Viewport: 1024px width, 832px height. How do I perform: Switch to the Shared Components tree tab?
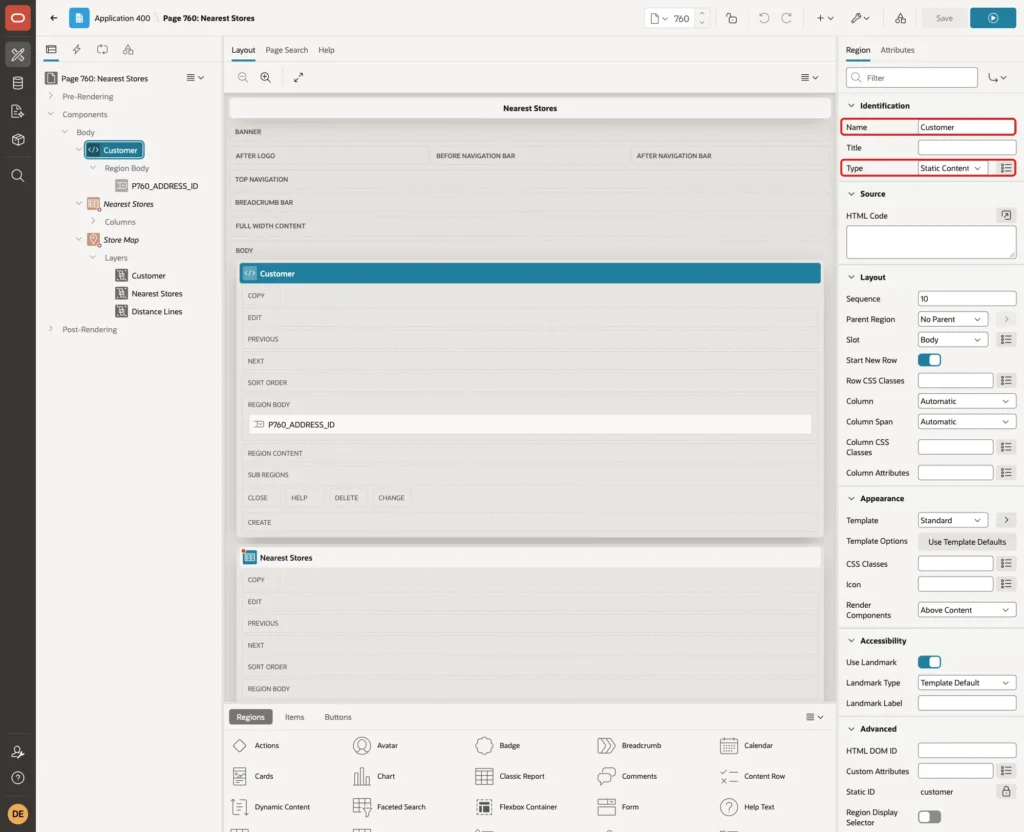tap(128, 50)
